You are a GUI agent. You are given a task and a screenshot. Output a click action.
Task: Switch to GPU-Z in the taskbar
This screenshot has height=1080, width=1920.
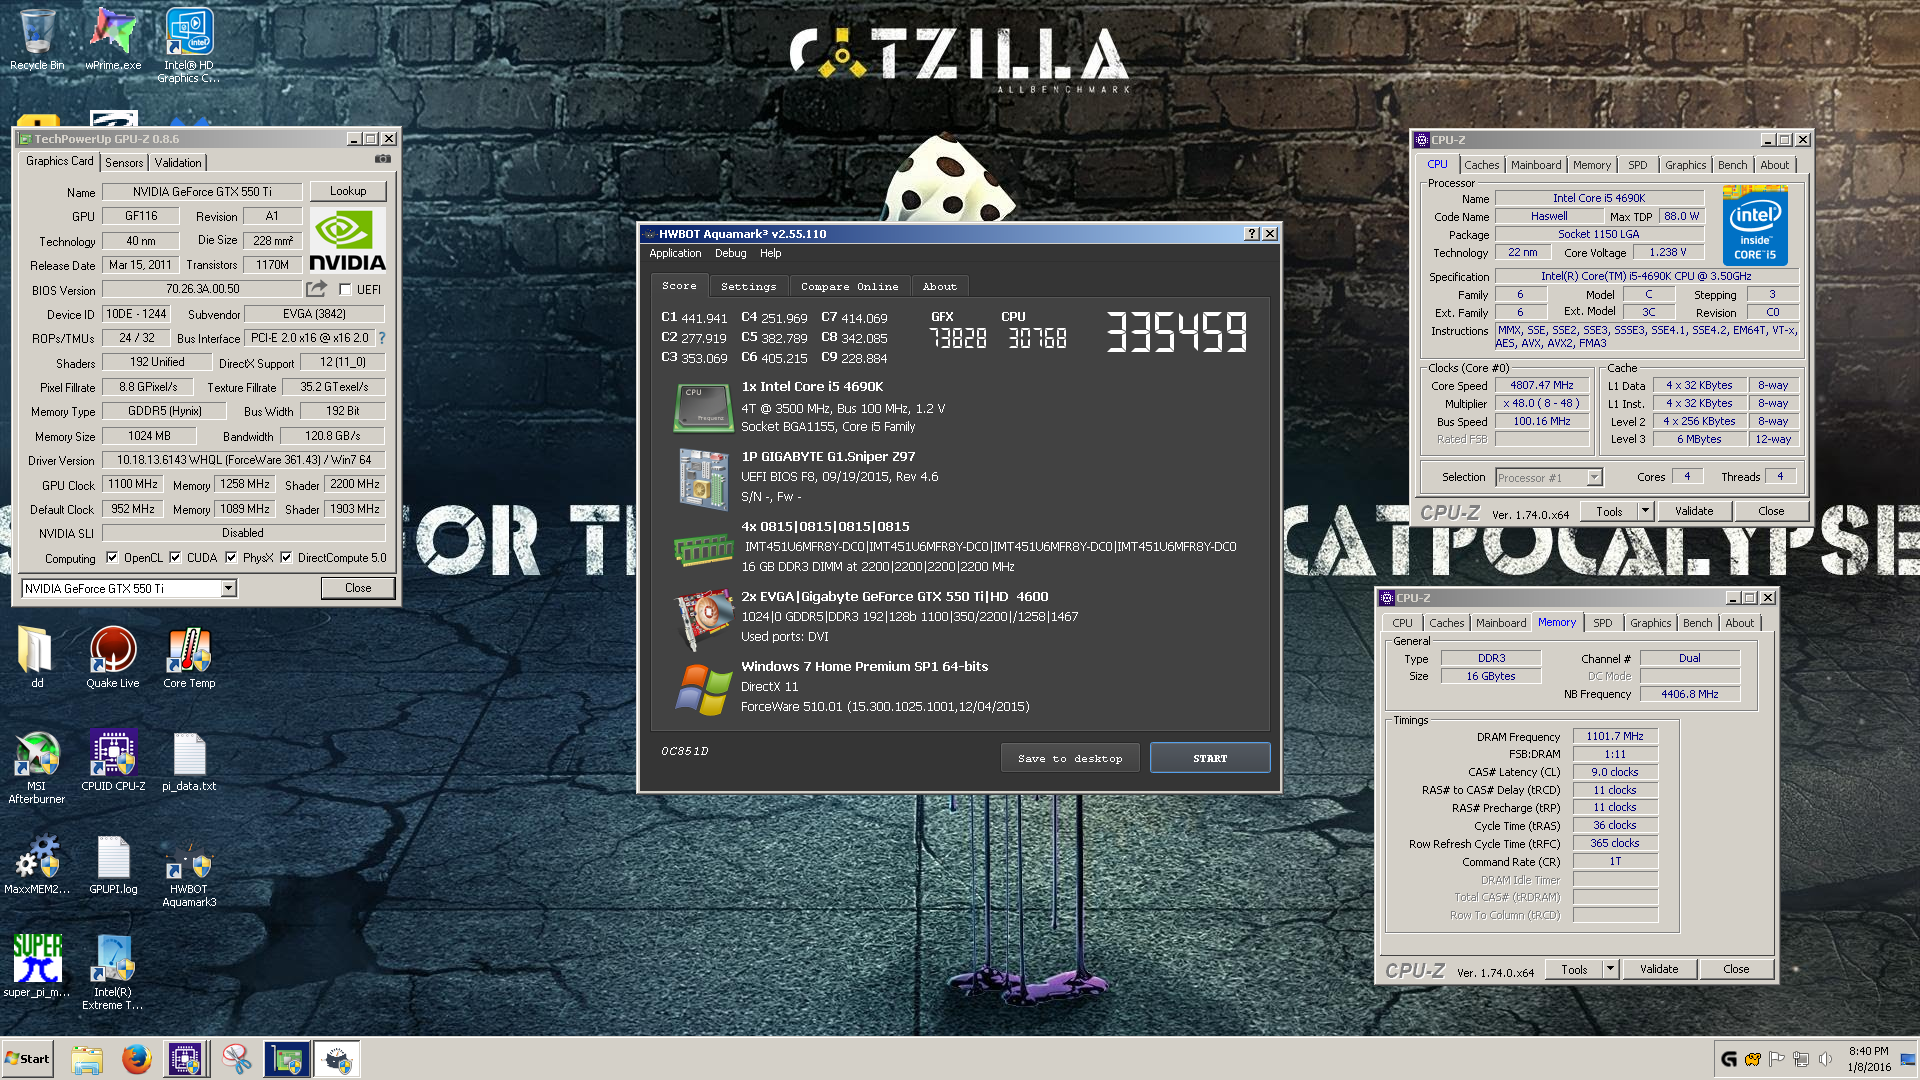point(287,1059)
